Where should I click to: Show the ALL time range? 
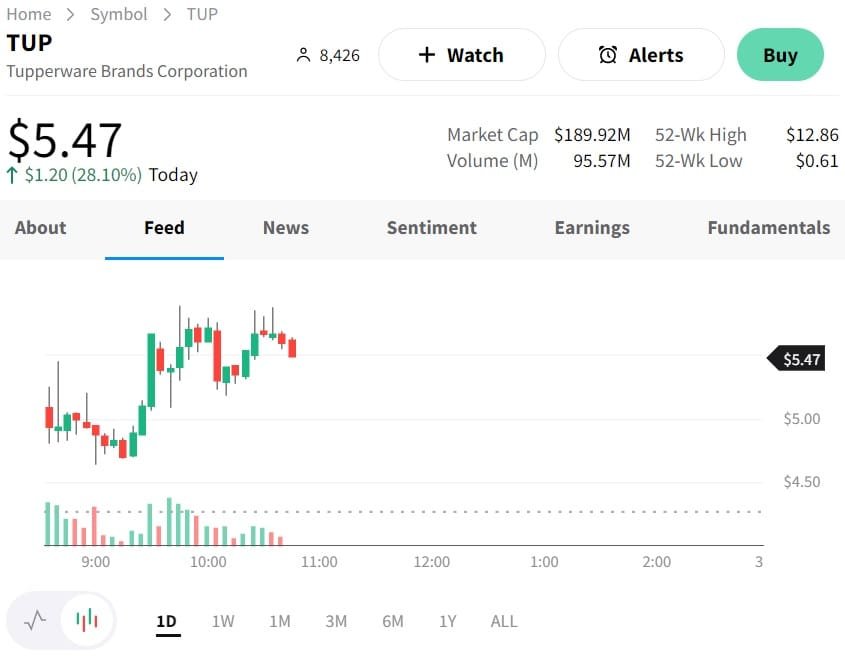(x=504, y=621)
